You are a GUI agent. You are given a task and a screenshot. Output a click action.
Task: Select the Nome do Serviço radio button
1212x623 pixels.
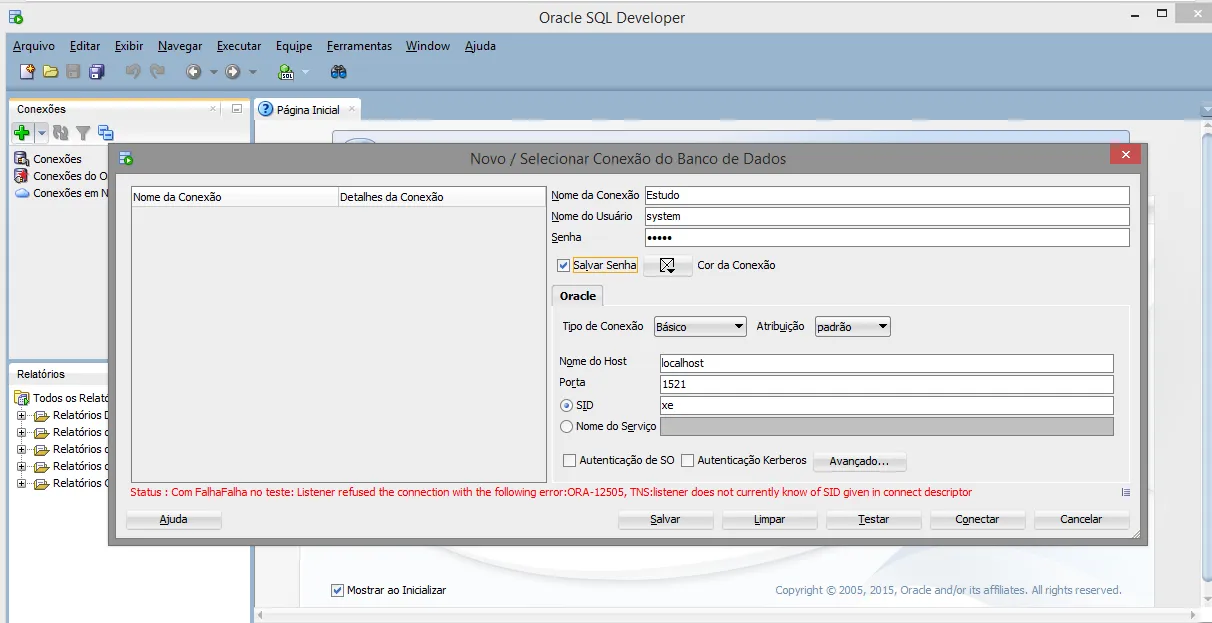tap(567, 426)
